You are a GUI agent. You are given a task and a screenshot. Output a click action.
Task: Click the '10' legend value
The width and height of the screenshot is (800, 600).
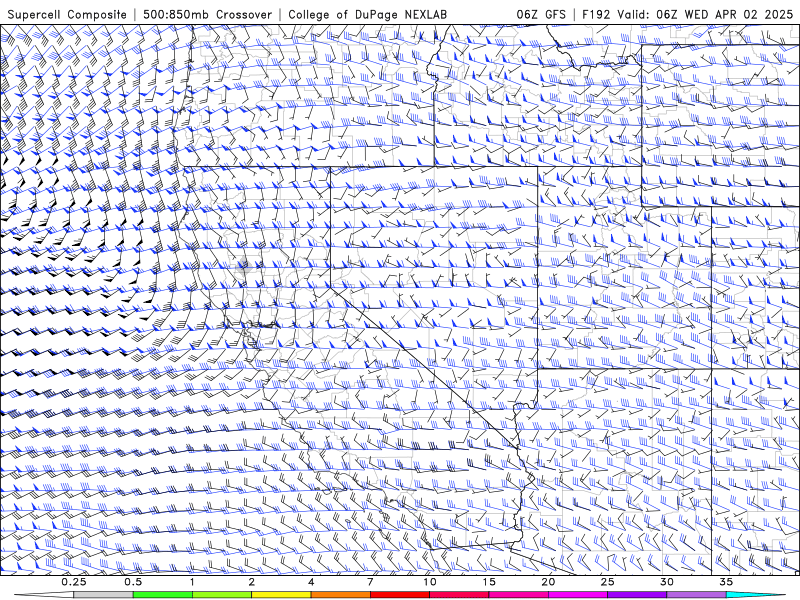pos(430,582)
